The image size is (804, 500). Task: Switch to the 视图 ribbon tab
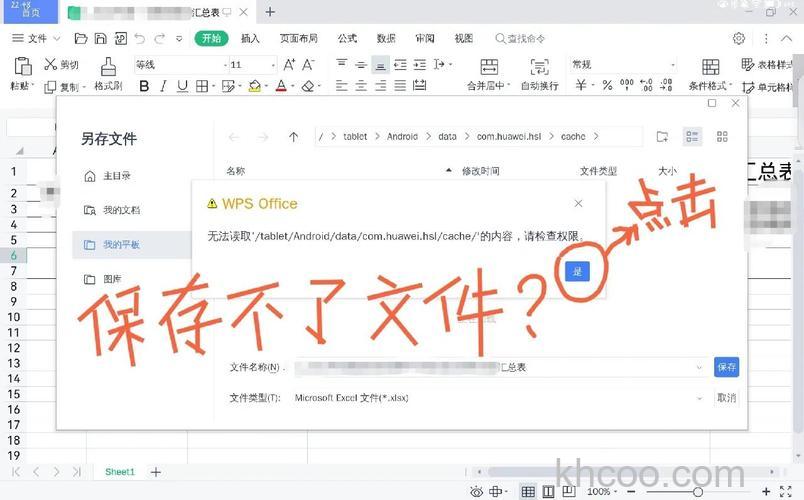tap(464, 38)
